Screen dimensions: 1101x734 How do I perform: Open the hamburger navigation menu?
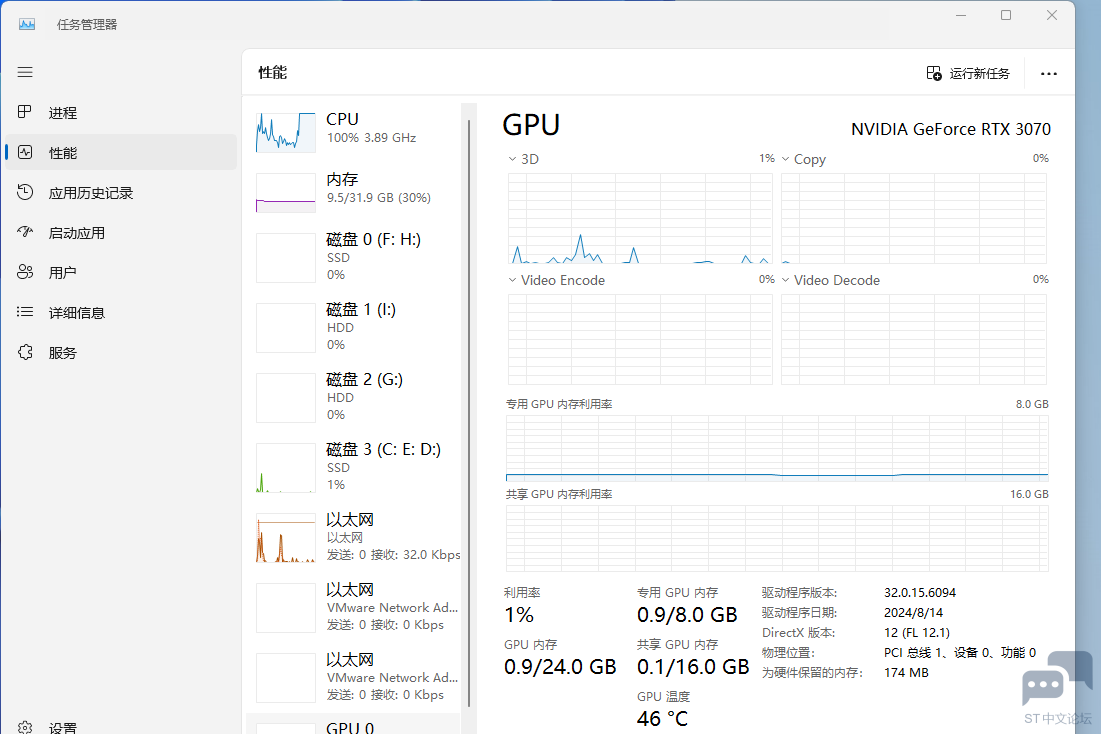click(x=25, y=72)
